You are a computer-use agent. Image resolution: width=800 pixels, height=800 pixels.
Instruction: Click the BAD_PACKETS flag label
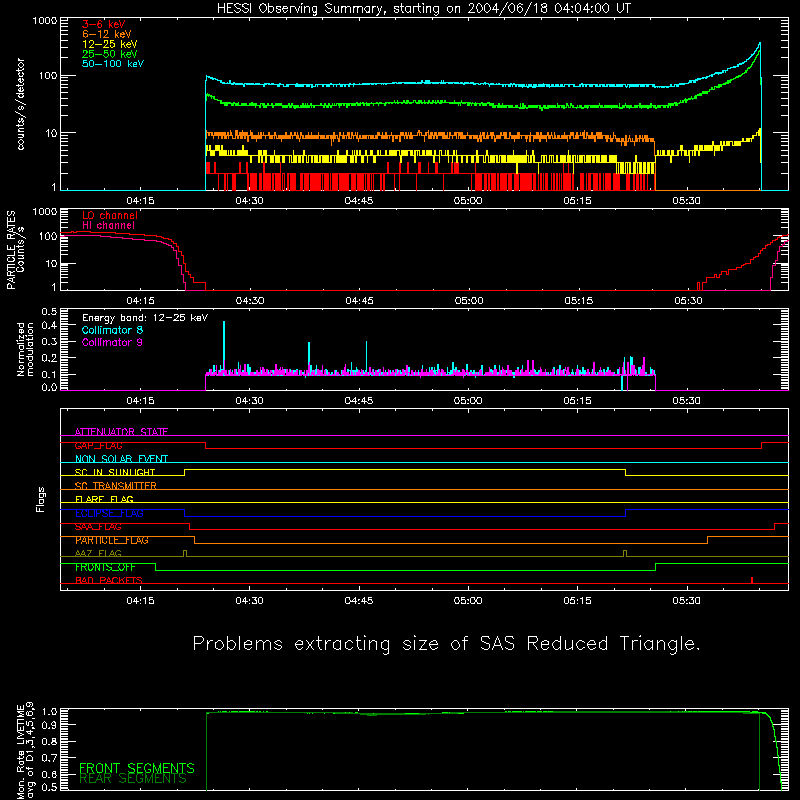click(109, 581)
